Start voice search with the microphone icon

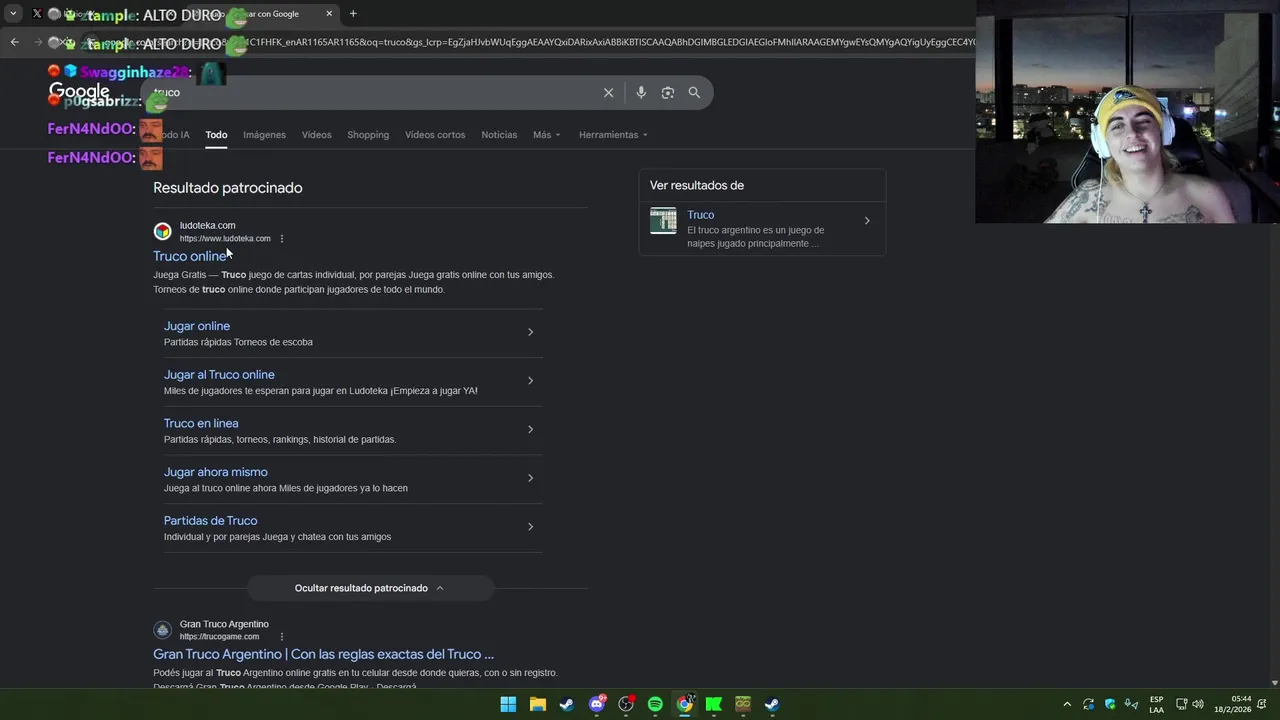click(x=641, y=92)
